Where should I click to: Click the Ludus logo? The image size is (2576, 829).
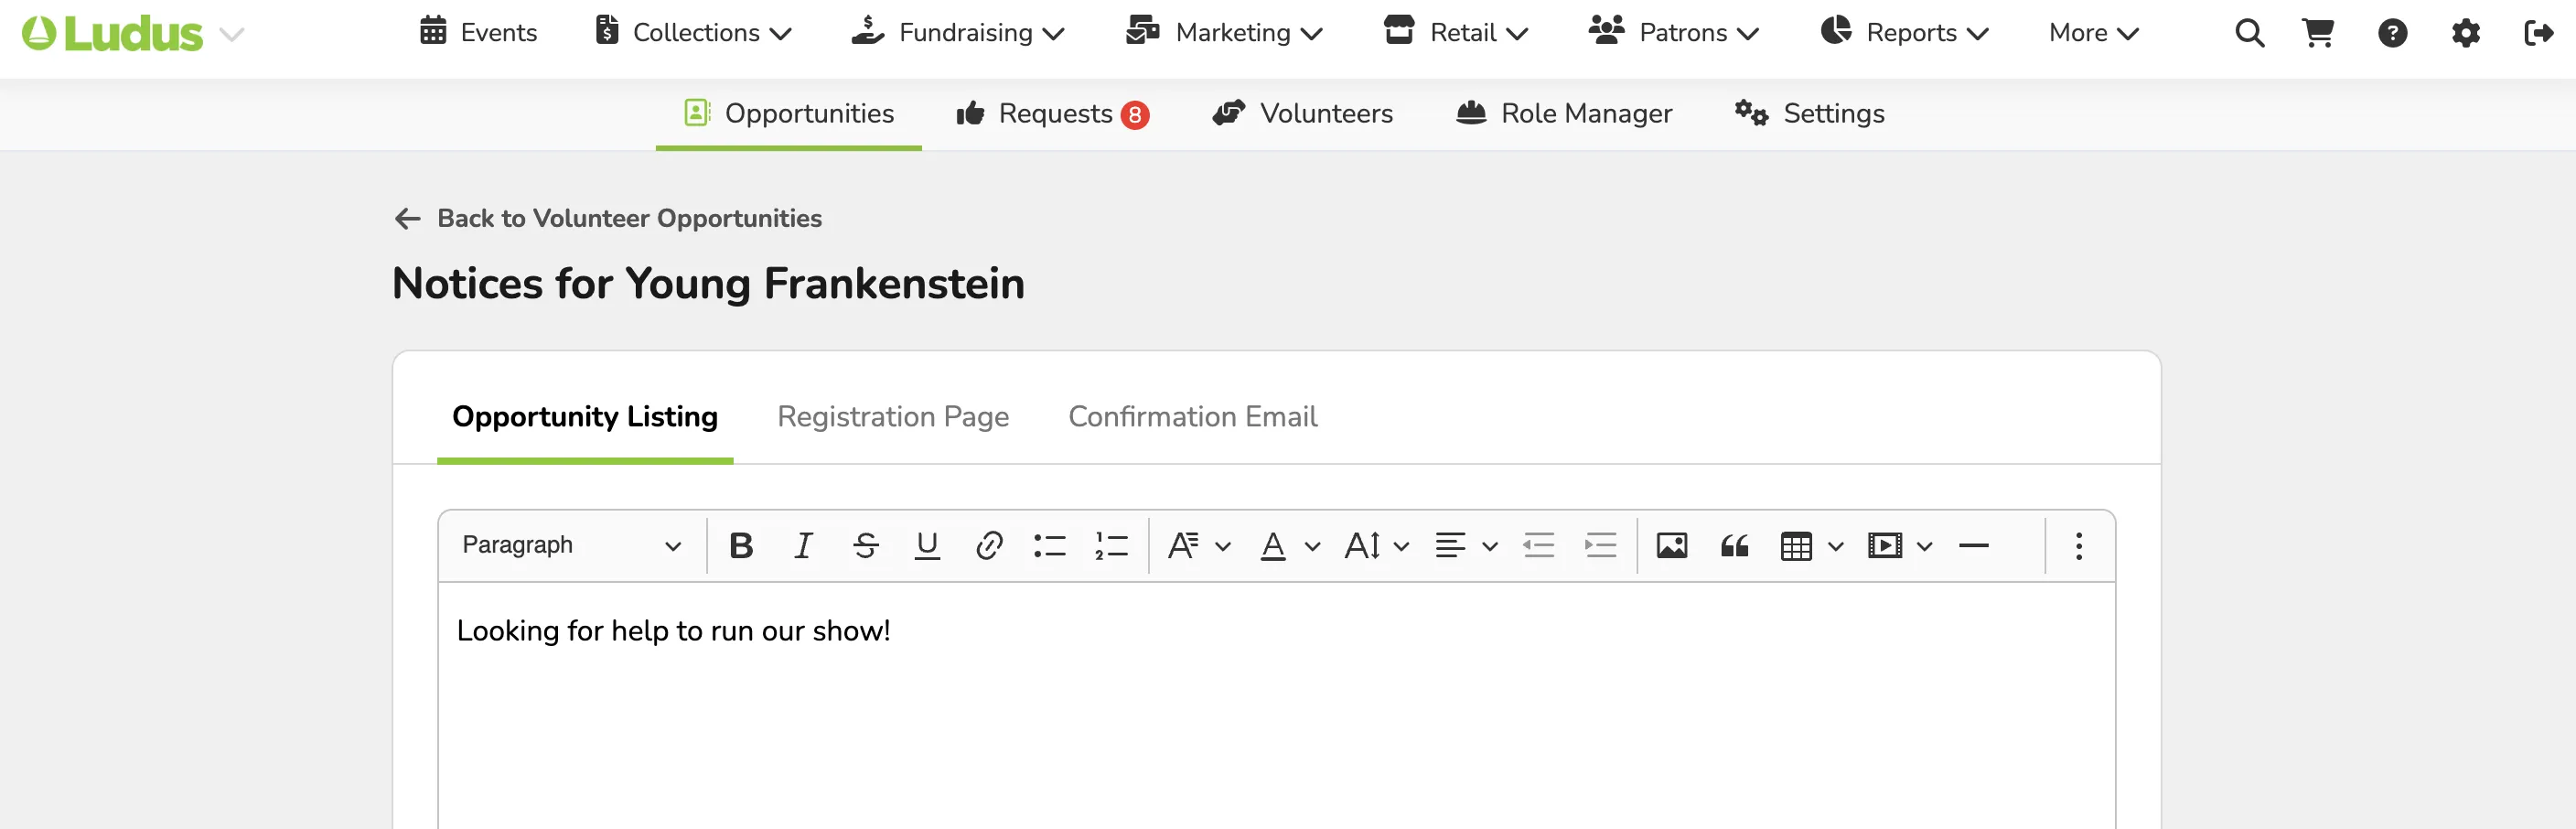[112, 34]
